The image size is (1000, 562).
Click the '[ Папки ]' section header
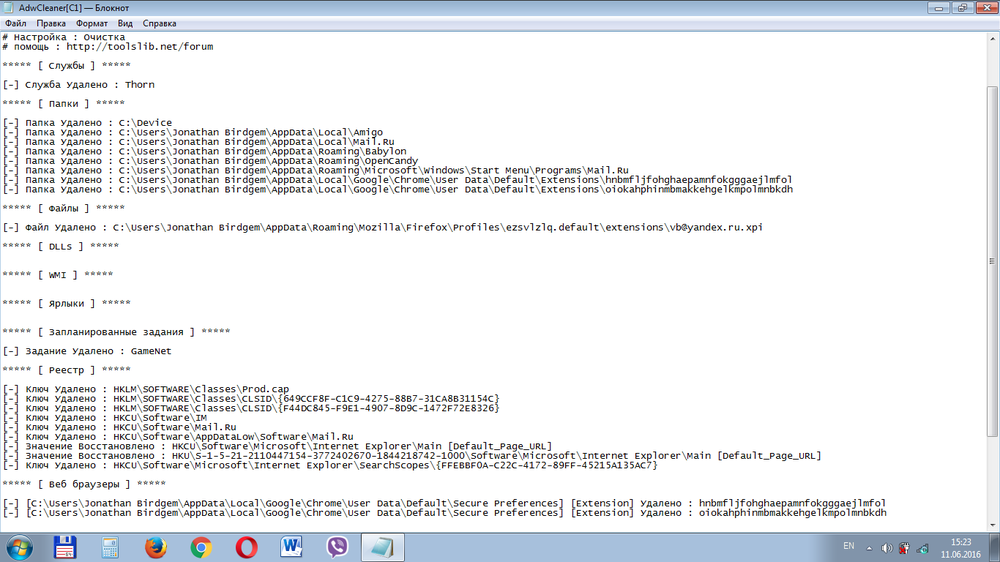(64, 103)
